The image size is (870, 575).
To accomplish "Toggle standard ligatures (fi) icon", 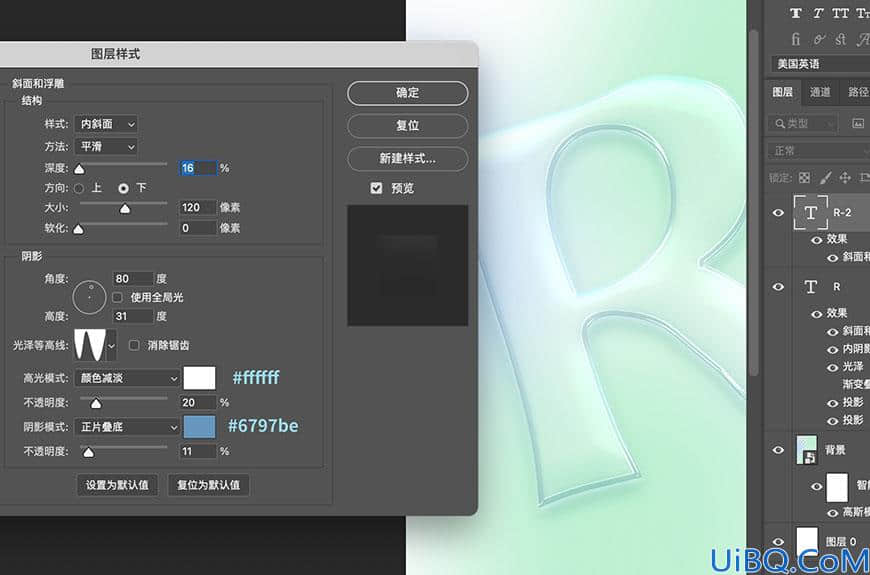I will click(x=796, y=39).
